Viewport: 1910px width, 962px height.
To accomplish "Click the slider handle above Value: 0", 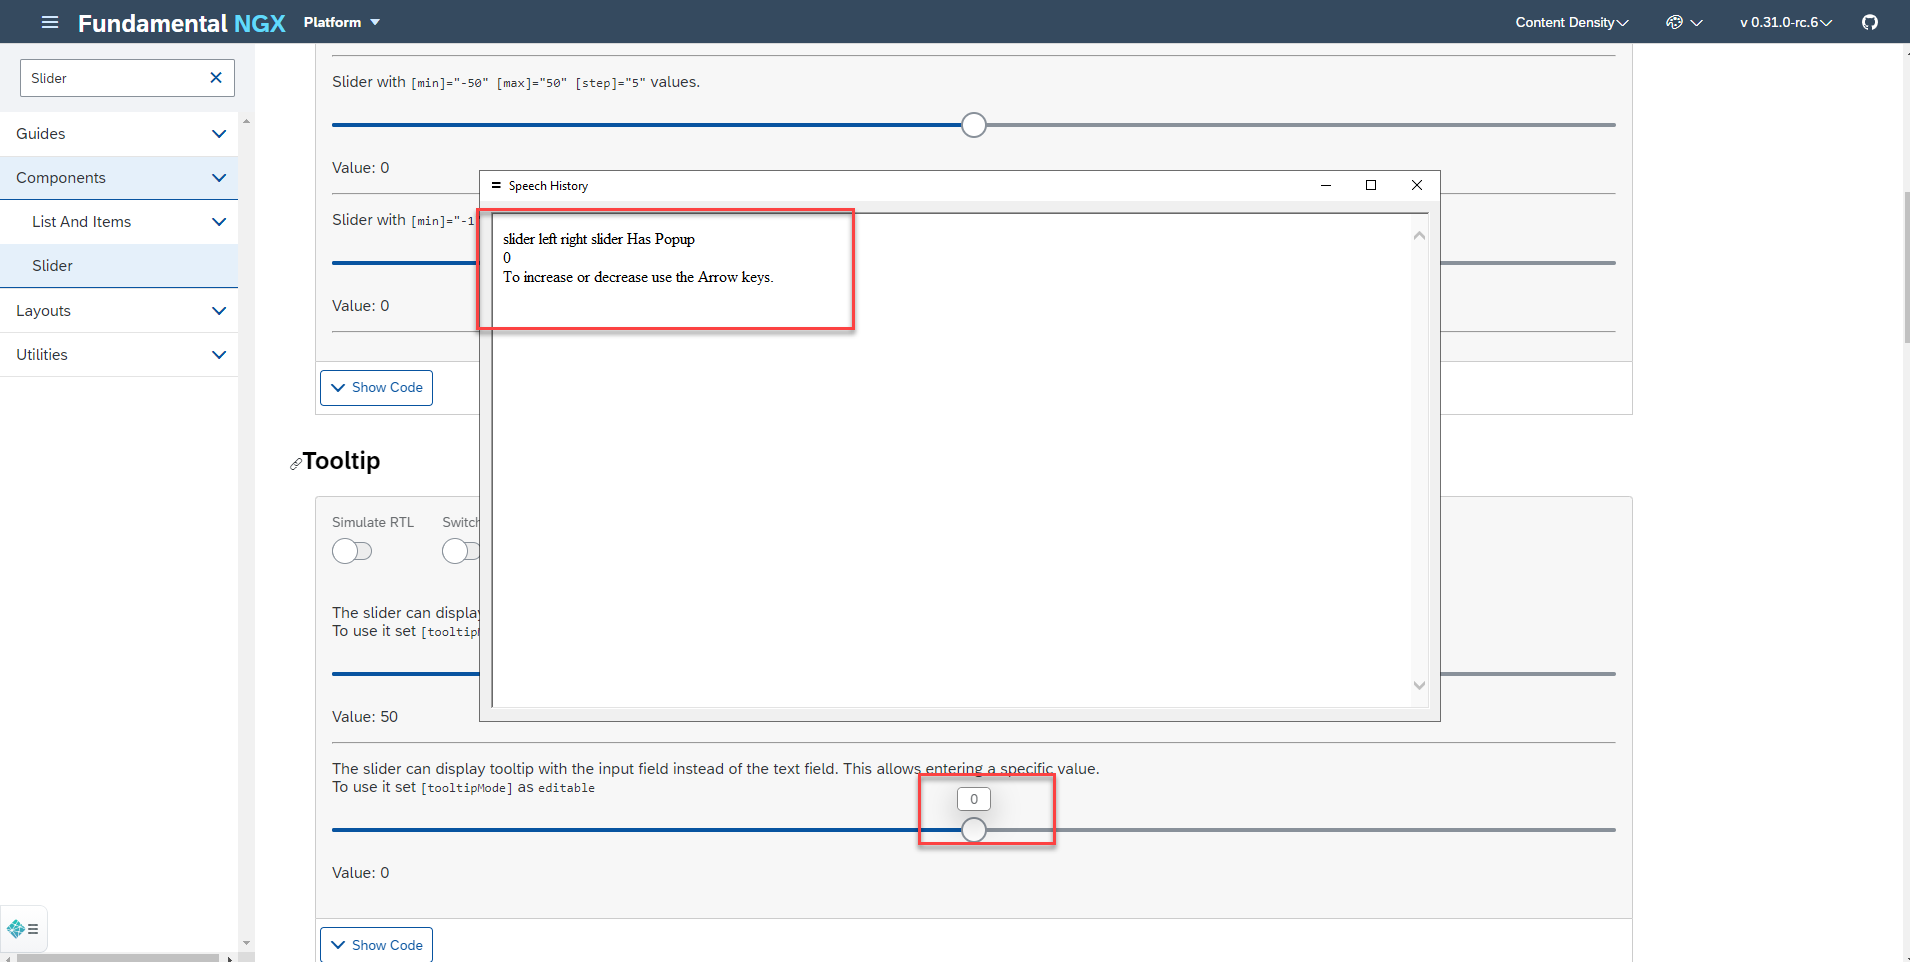I will (x=971, y=124).
